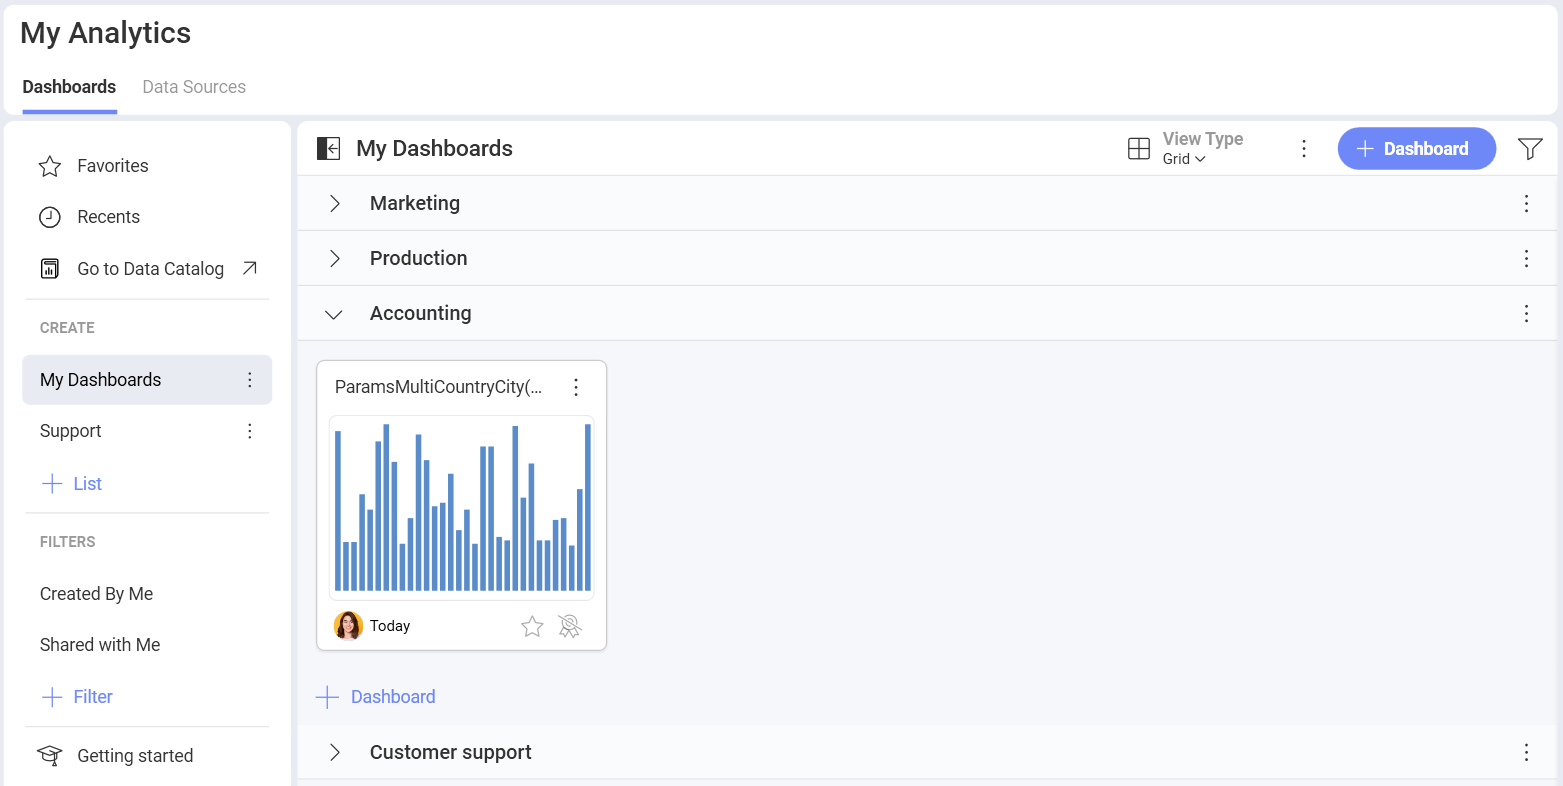Apply the Shared with Me filter
The height and width of the screenshot is (786, 1563).
100,645
